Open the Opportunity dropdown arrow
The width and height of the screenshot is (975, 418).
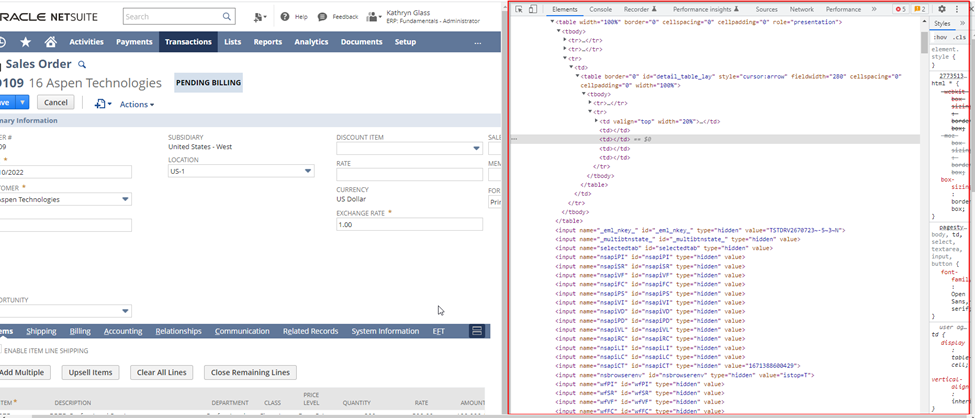point(126,310)
